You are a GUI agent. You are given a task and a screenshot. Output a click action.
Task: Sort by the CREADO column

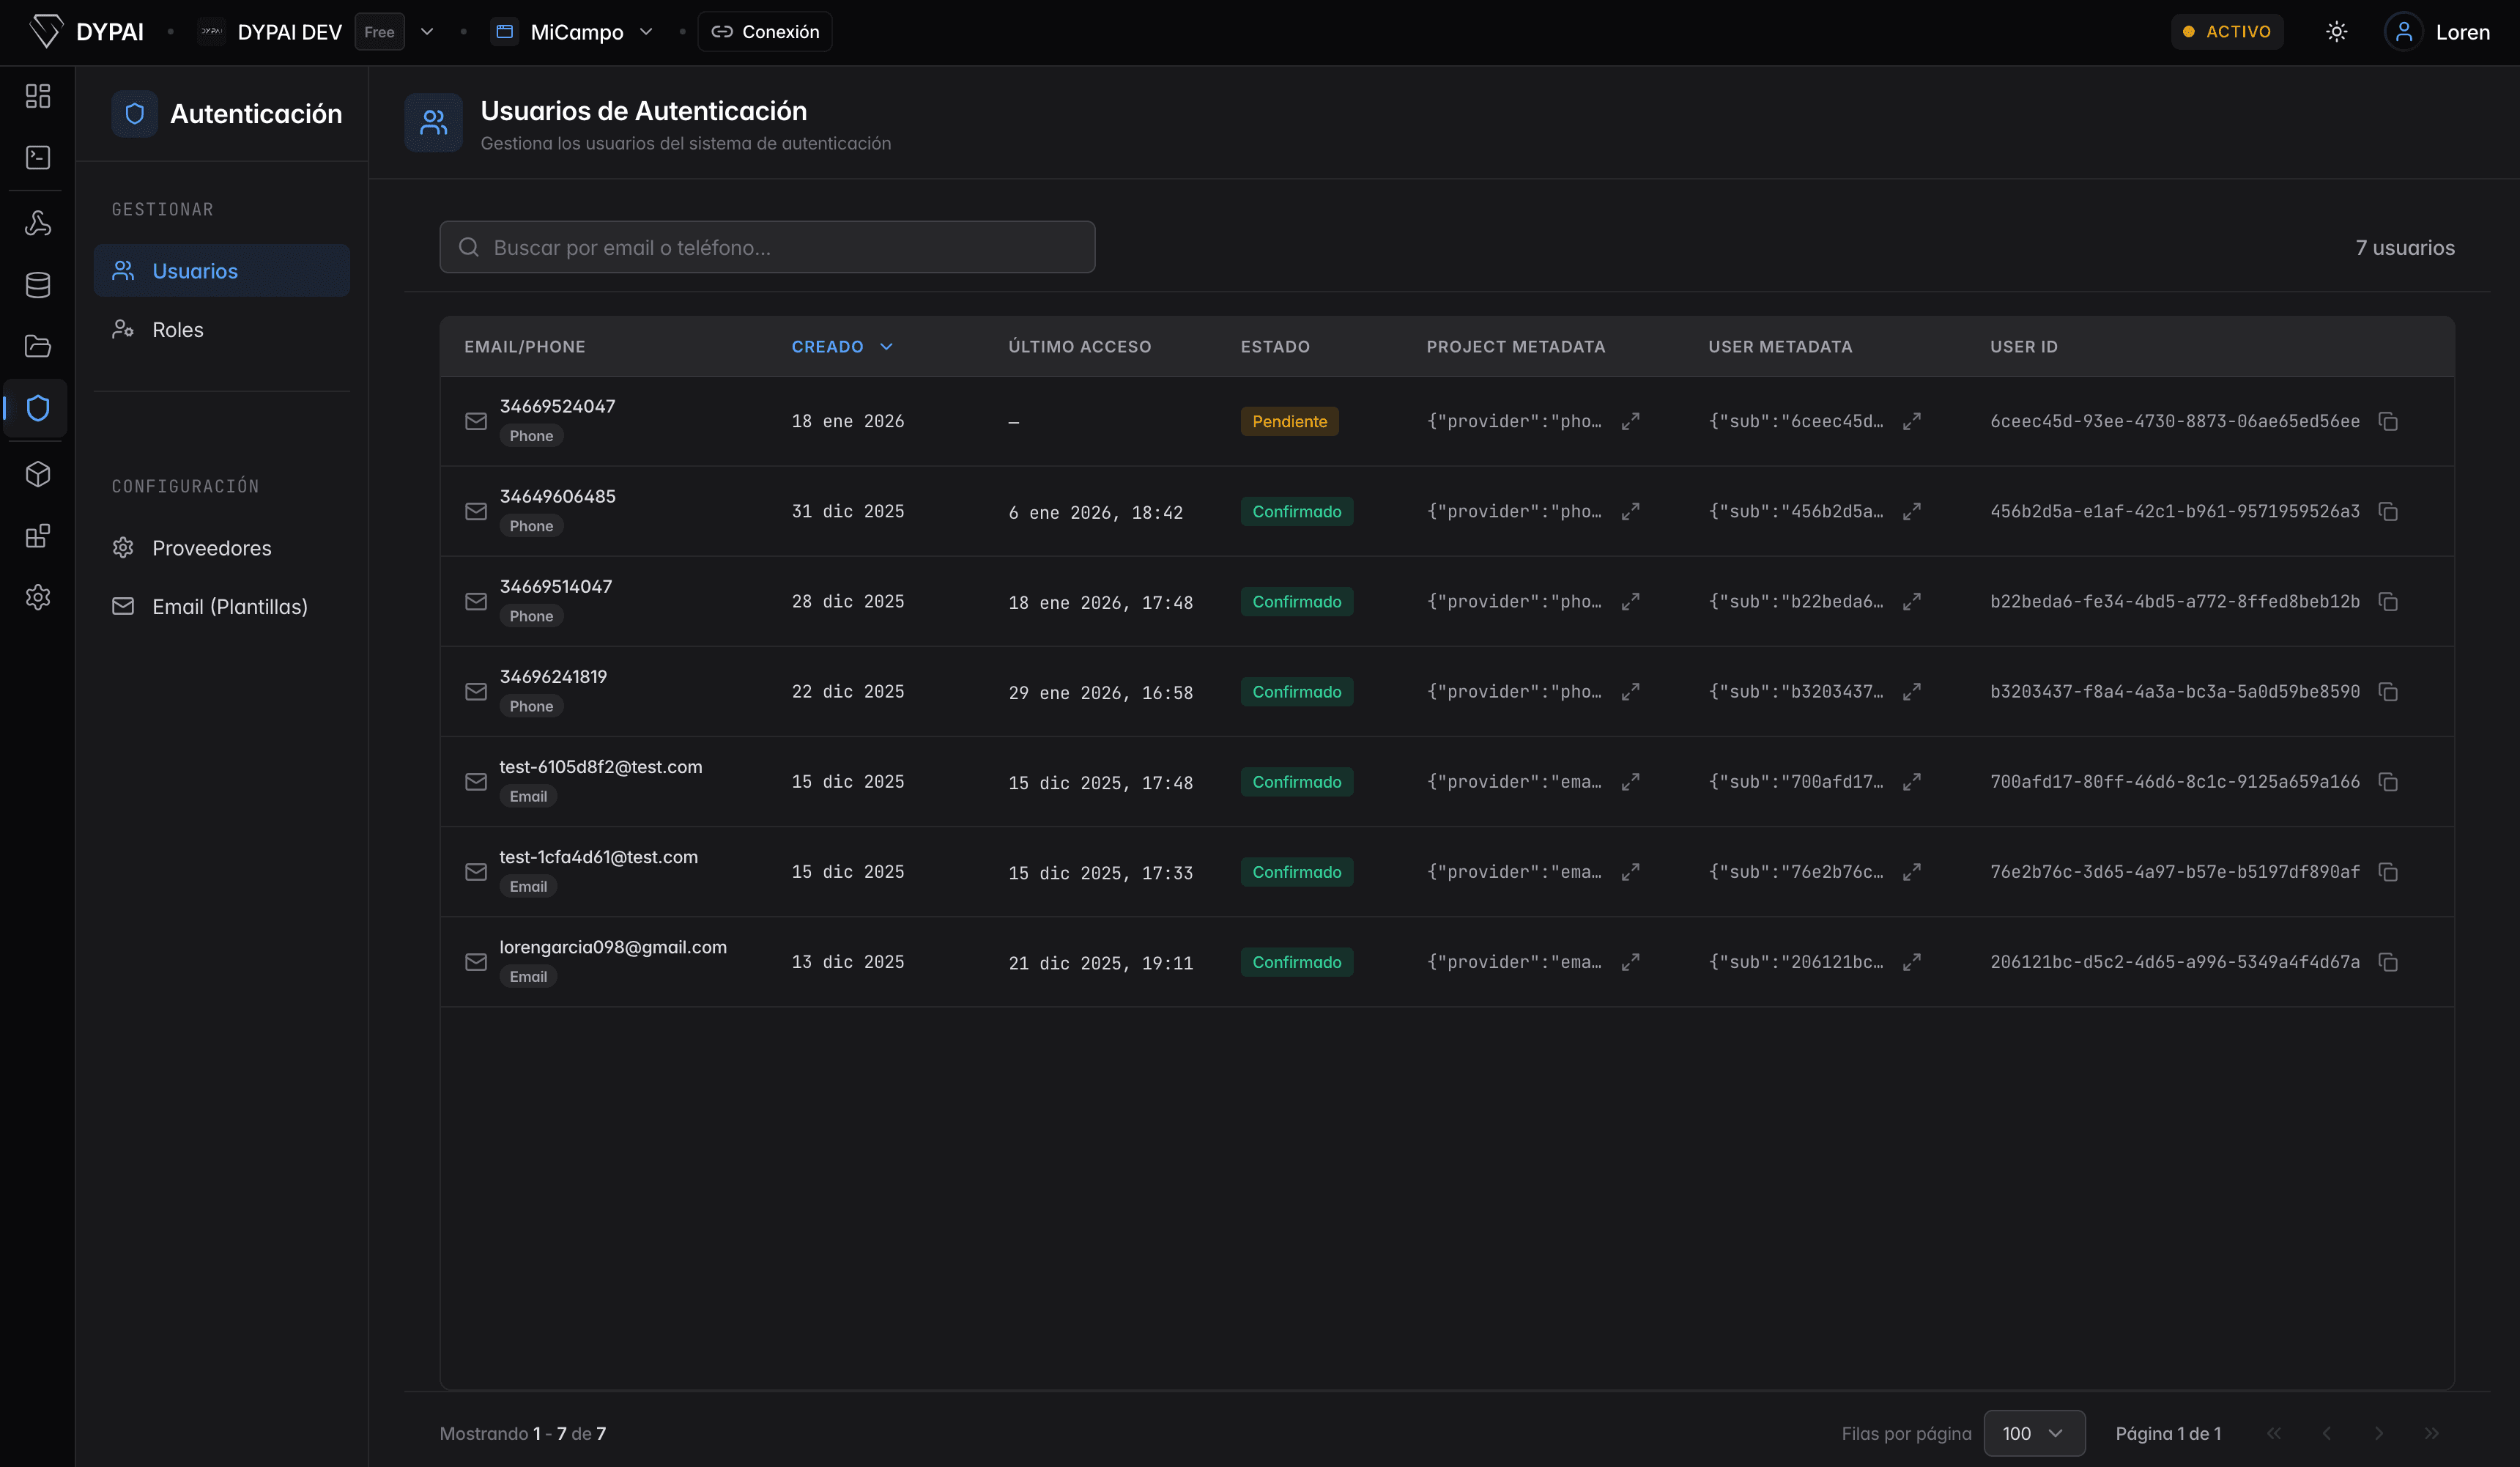(842, 346)
